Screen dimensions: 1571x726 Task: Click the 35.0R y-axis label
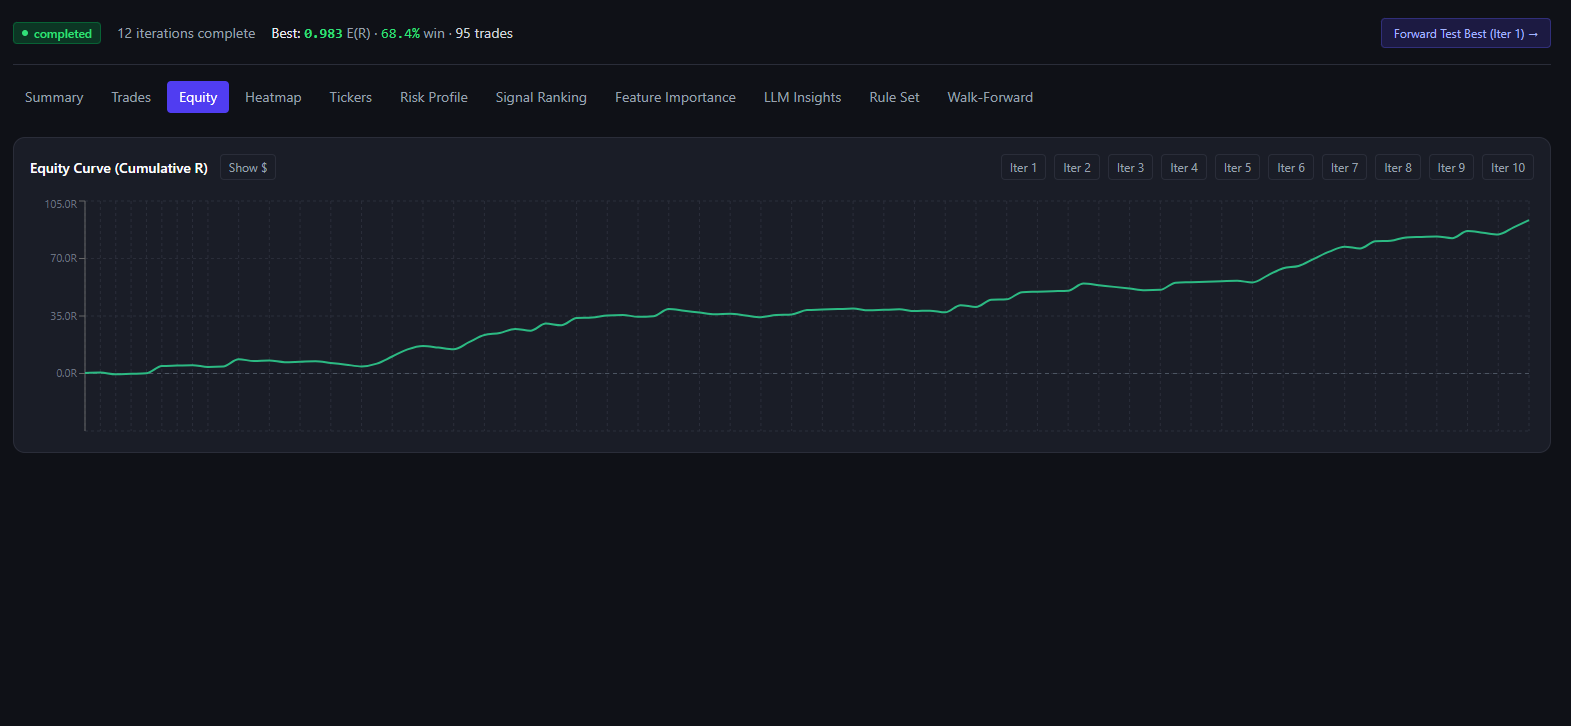pyautogui.click(x=63, y=316)
